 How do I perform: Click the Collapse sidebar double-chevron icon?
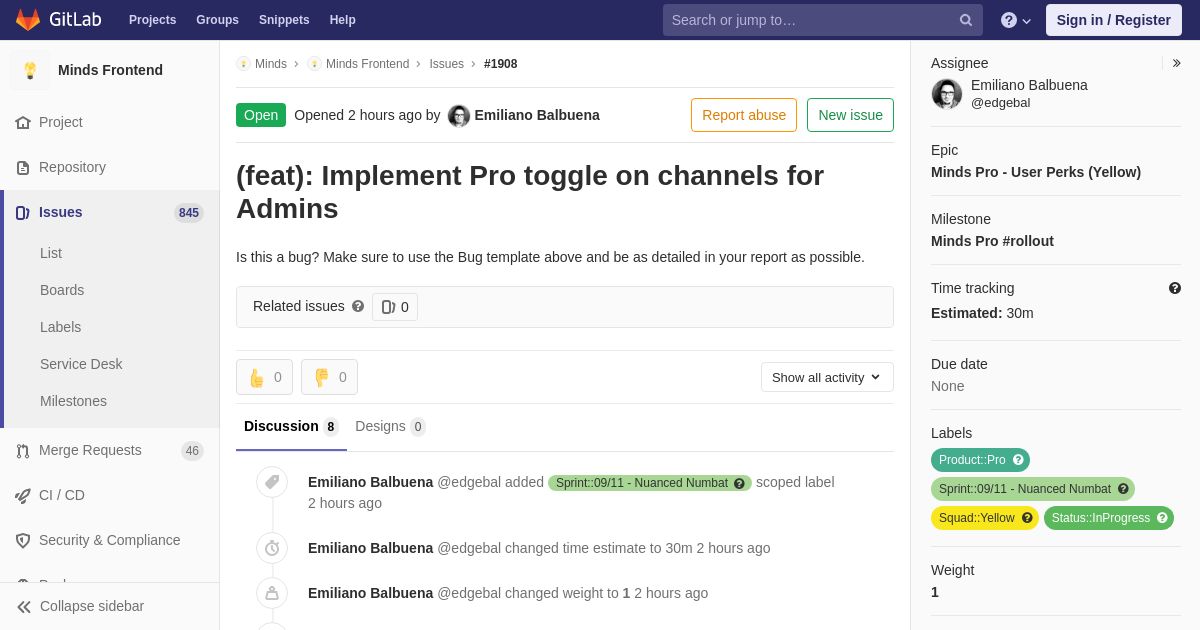click(24, 606)
